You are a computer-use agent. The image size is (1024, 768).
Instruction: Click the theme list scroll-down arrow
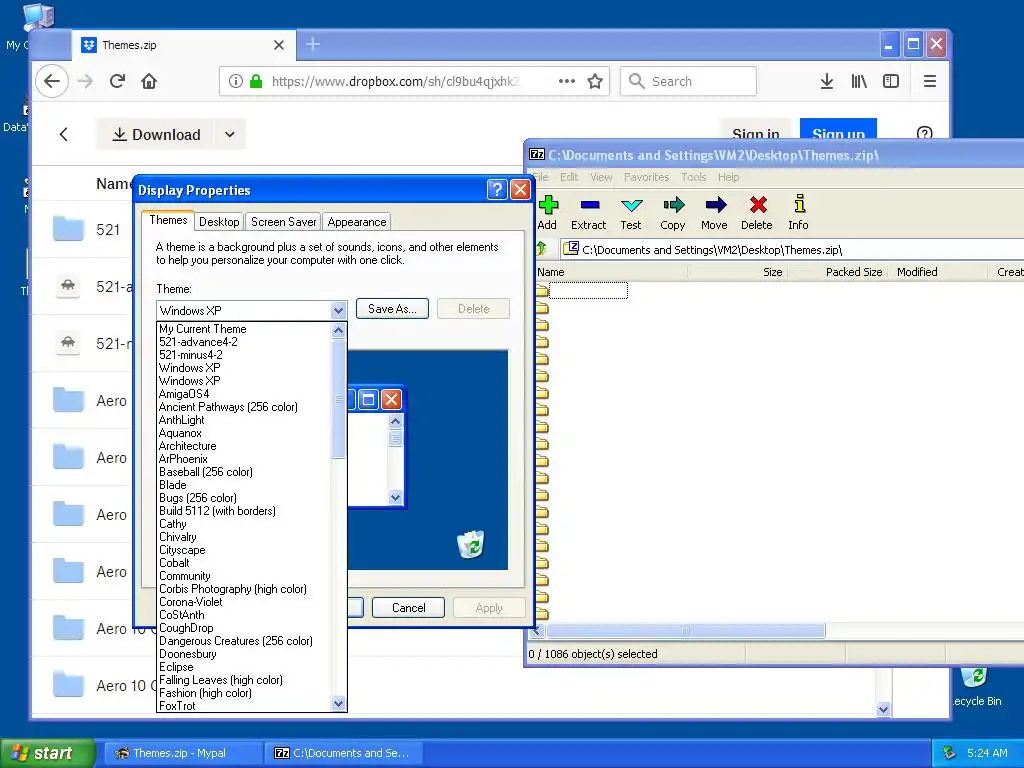tap(338, 703)
